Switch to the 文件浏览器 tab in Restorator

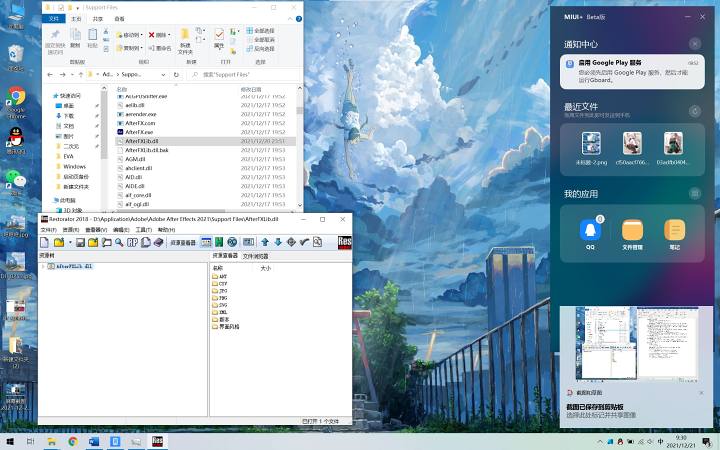(x=255, y=256)
